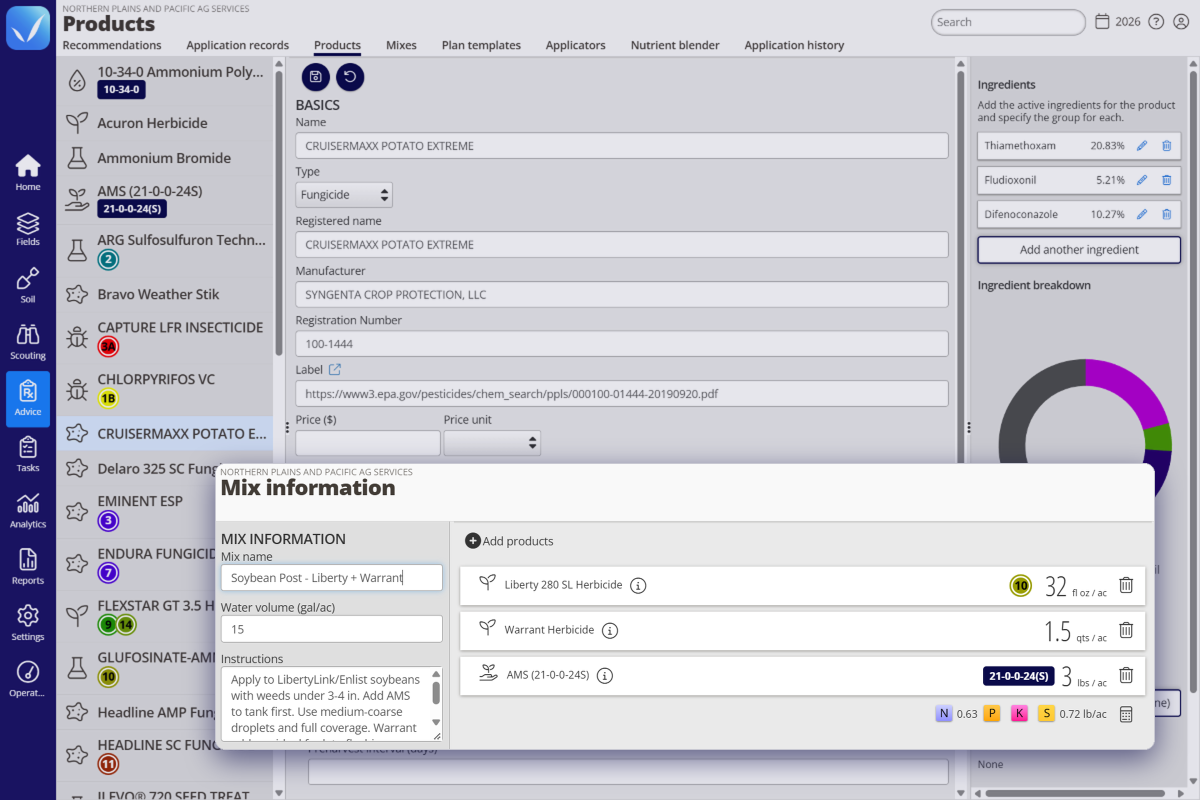Open the external Label link icon

335,370
